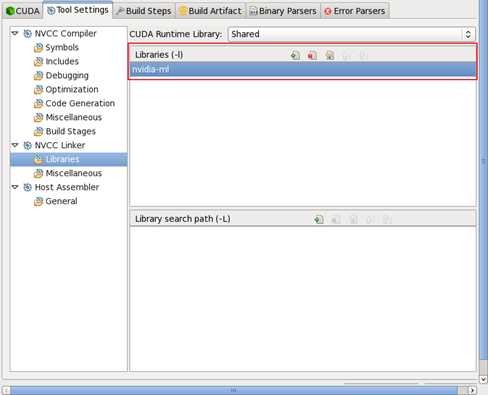Image resolution: width=488 pixels, height=395 pixels.
Task: Select the Optimization settings page
Action: (x=72, y=89)
